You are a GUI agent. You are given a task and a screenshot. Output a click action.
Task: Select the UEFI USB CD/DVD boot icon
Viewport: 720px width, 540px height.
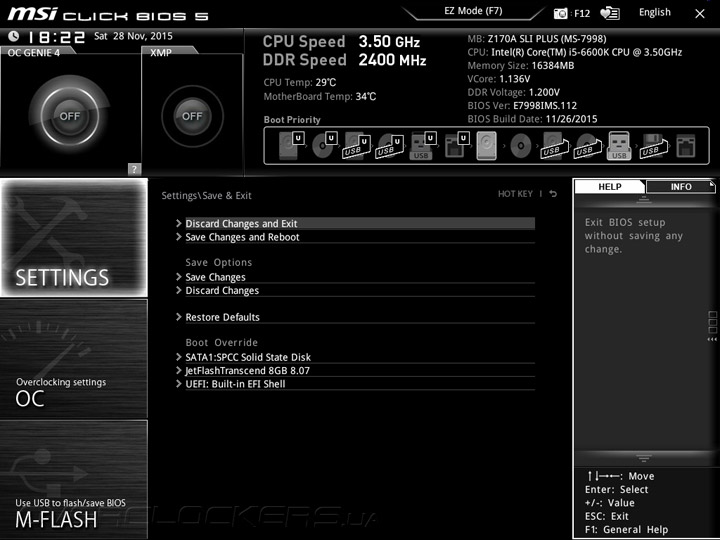(x=389, y=146)
